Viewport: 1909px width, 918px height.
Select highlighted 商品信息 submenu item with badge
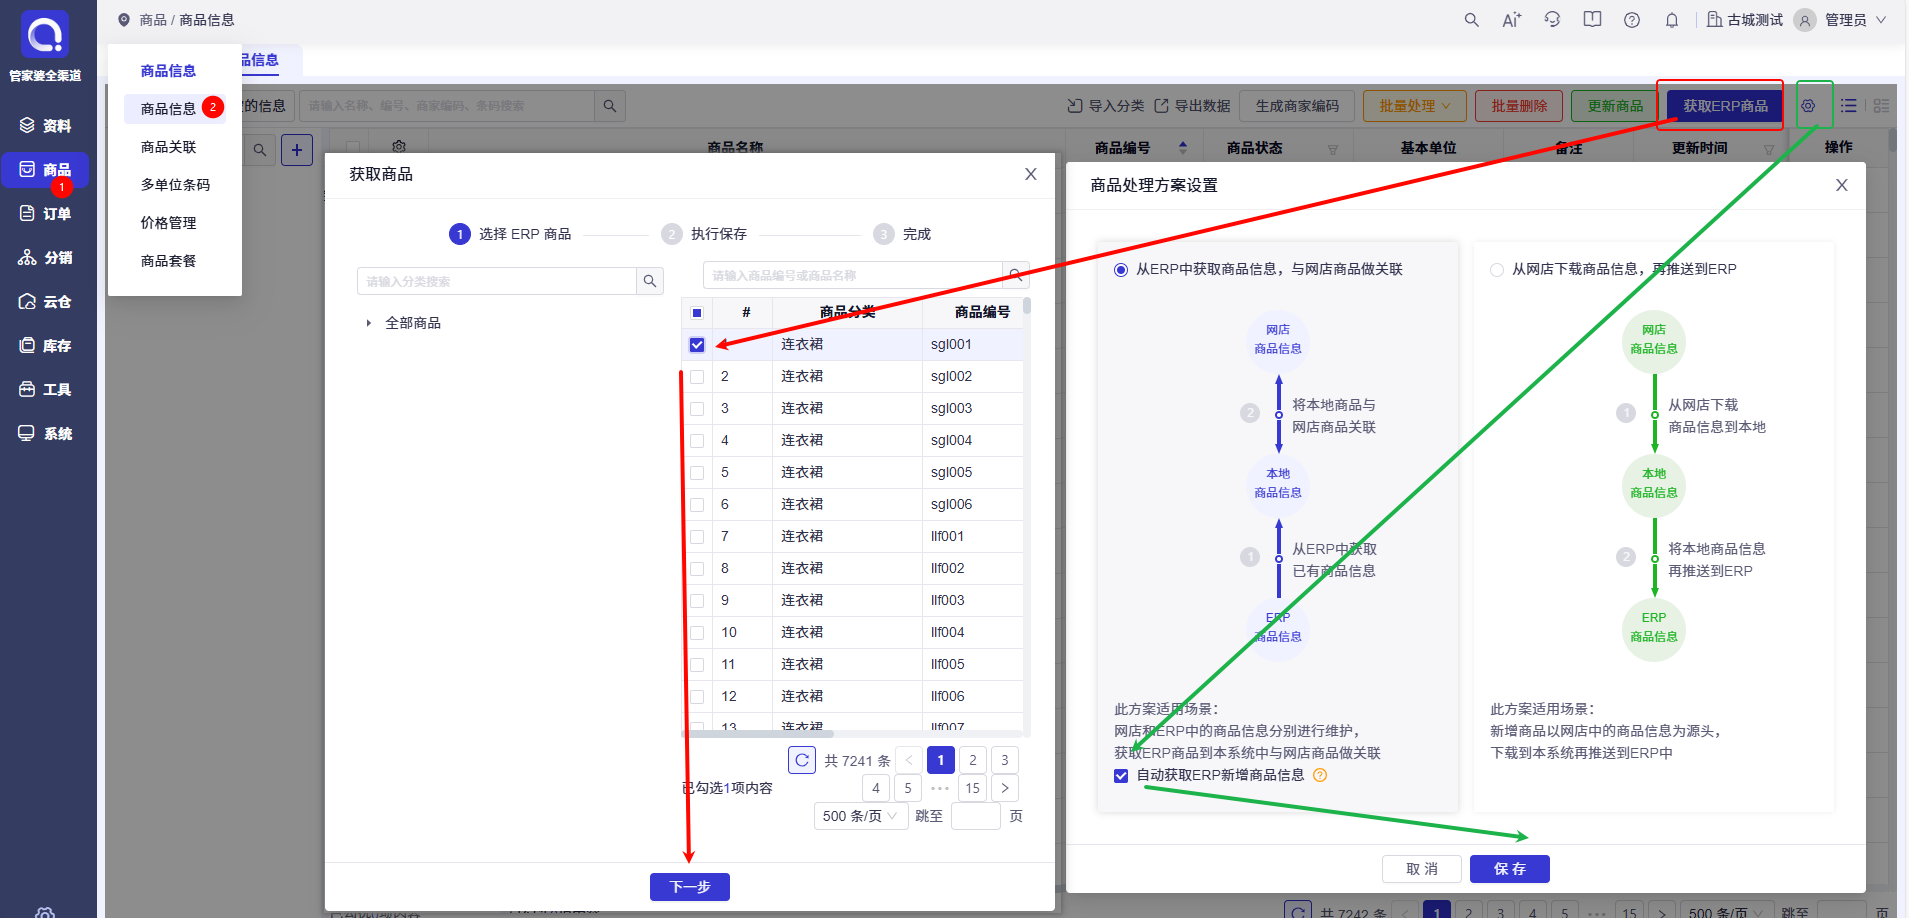coord(175,108)
